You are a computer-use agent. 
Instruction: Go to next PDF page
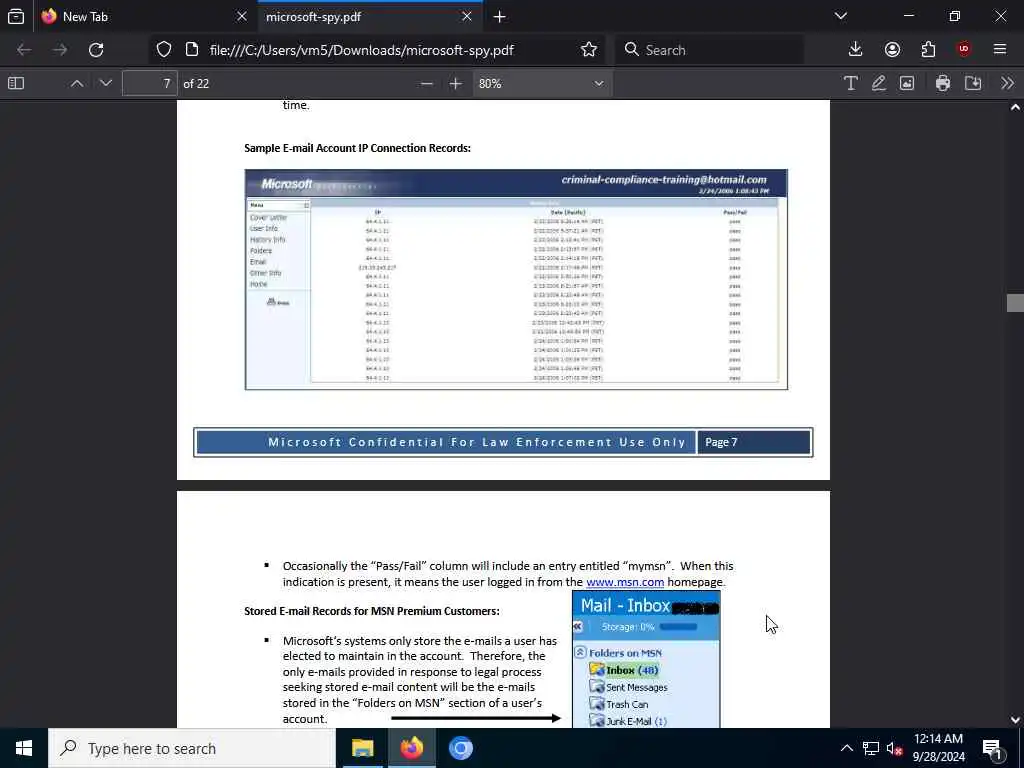pos(106,83)
